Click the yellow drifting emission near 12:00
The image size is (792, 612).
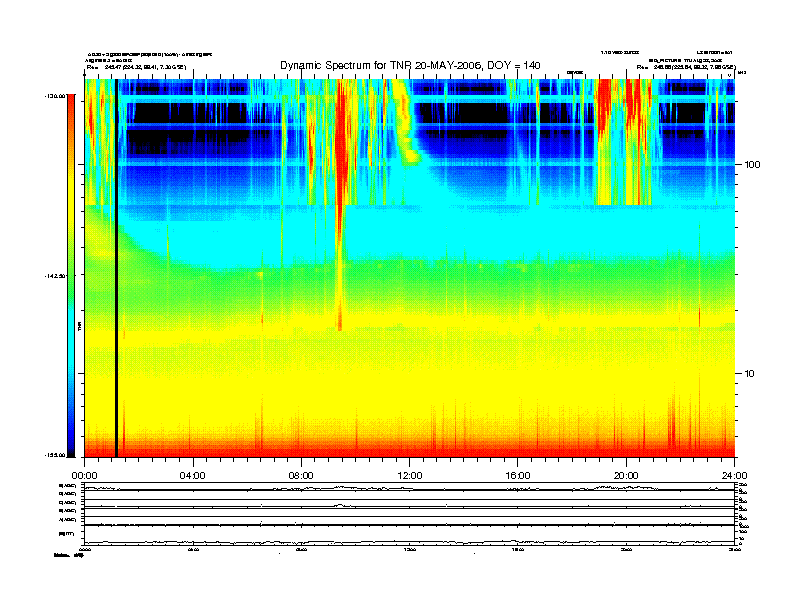pyautogui.click(x=405, y=124)
